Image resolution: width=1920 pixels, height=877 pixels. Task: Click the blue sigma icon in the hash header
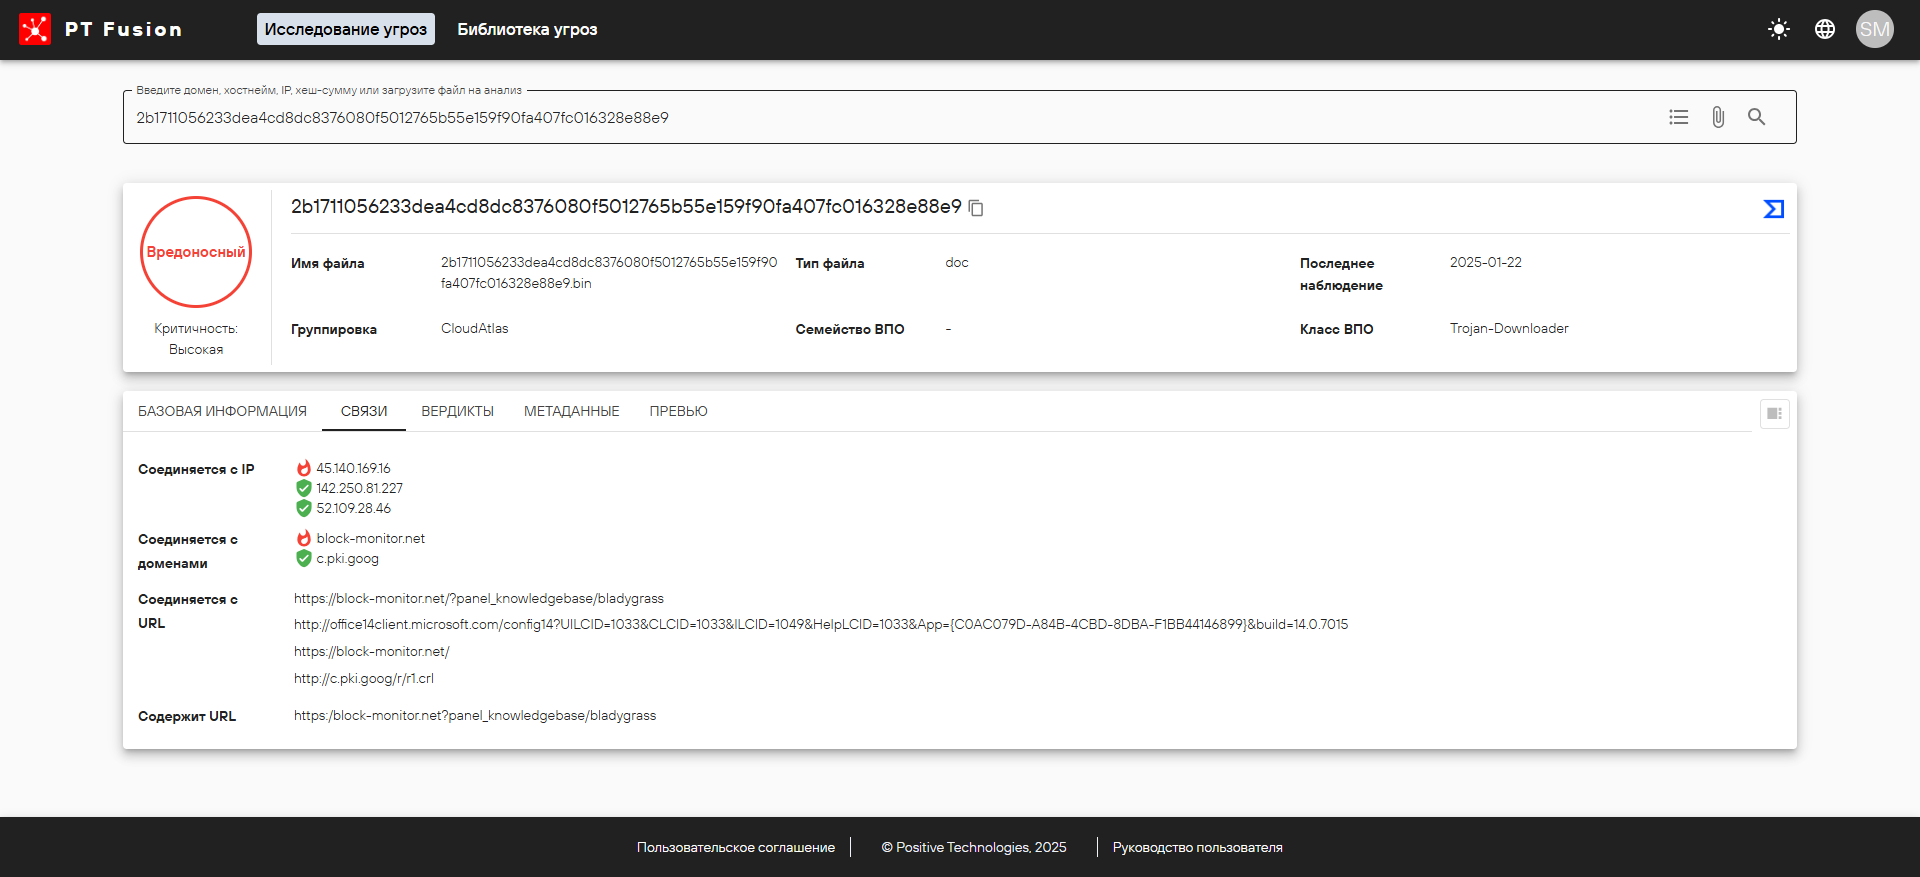pos(1773,209)
